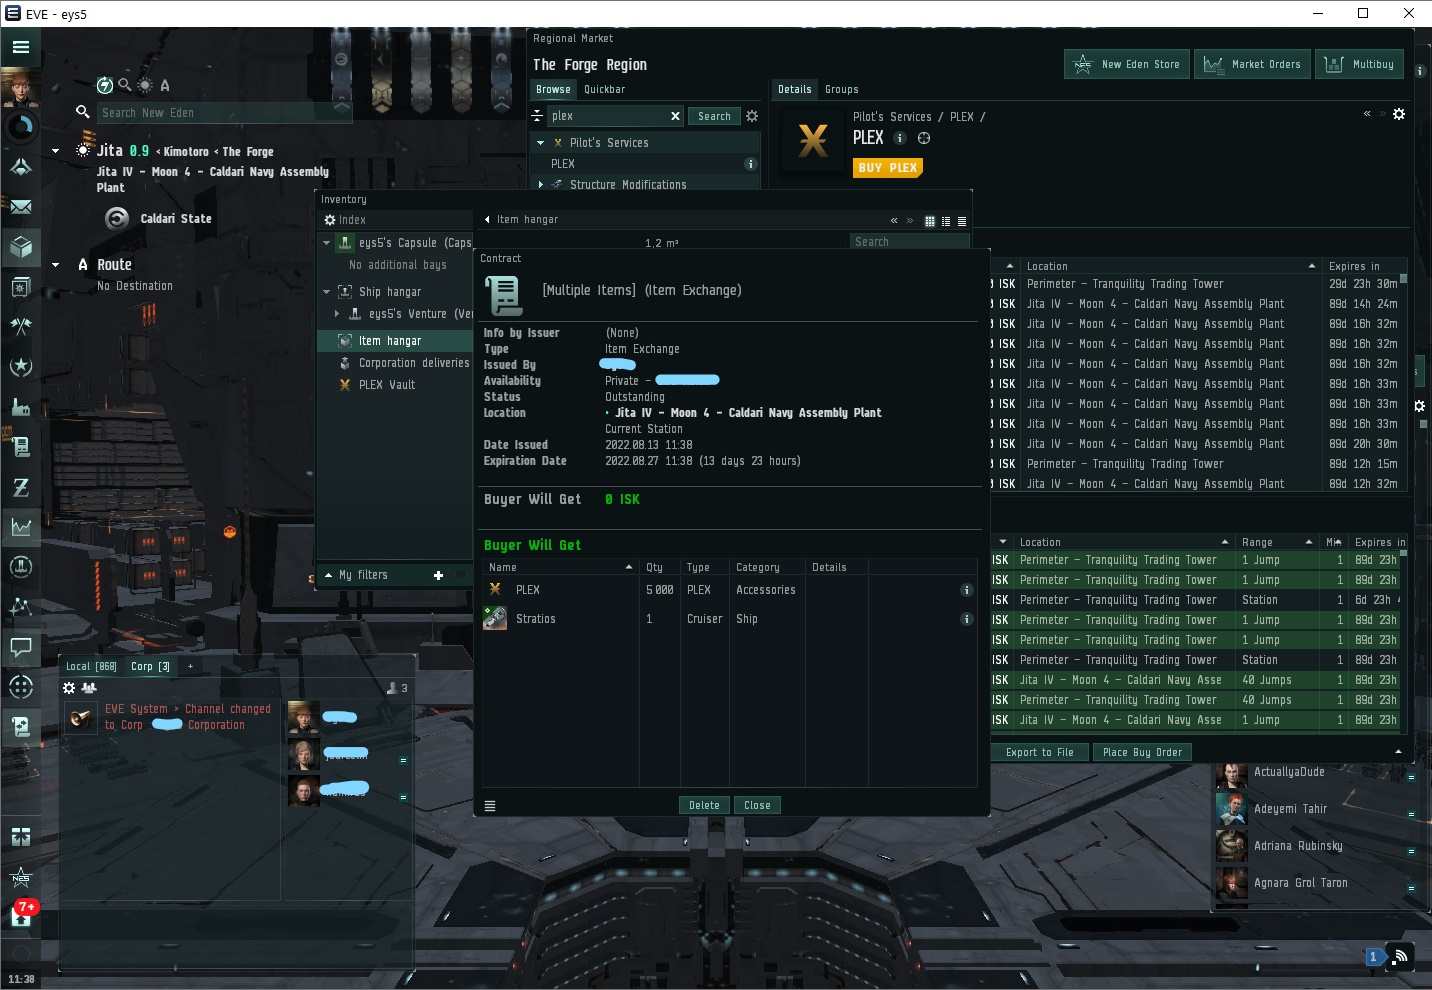
Task: Open Multibuy
Action: (1359, 64)
